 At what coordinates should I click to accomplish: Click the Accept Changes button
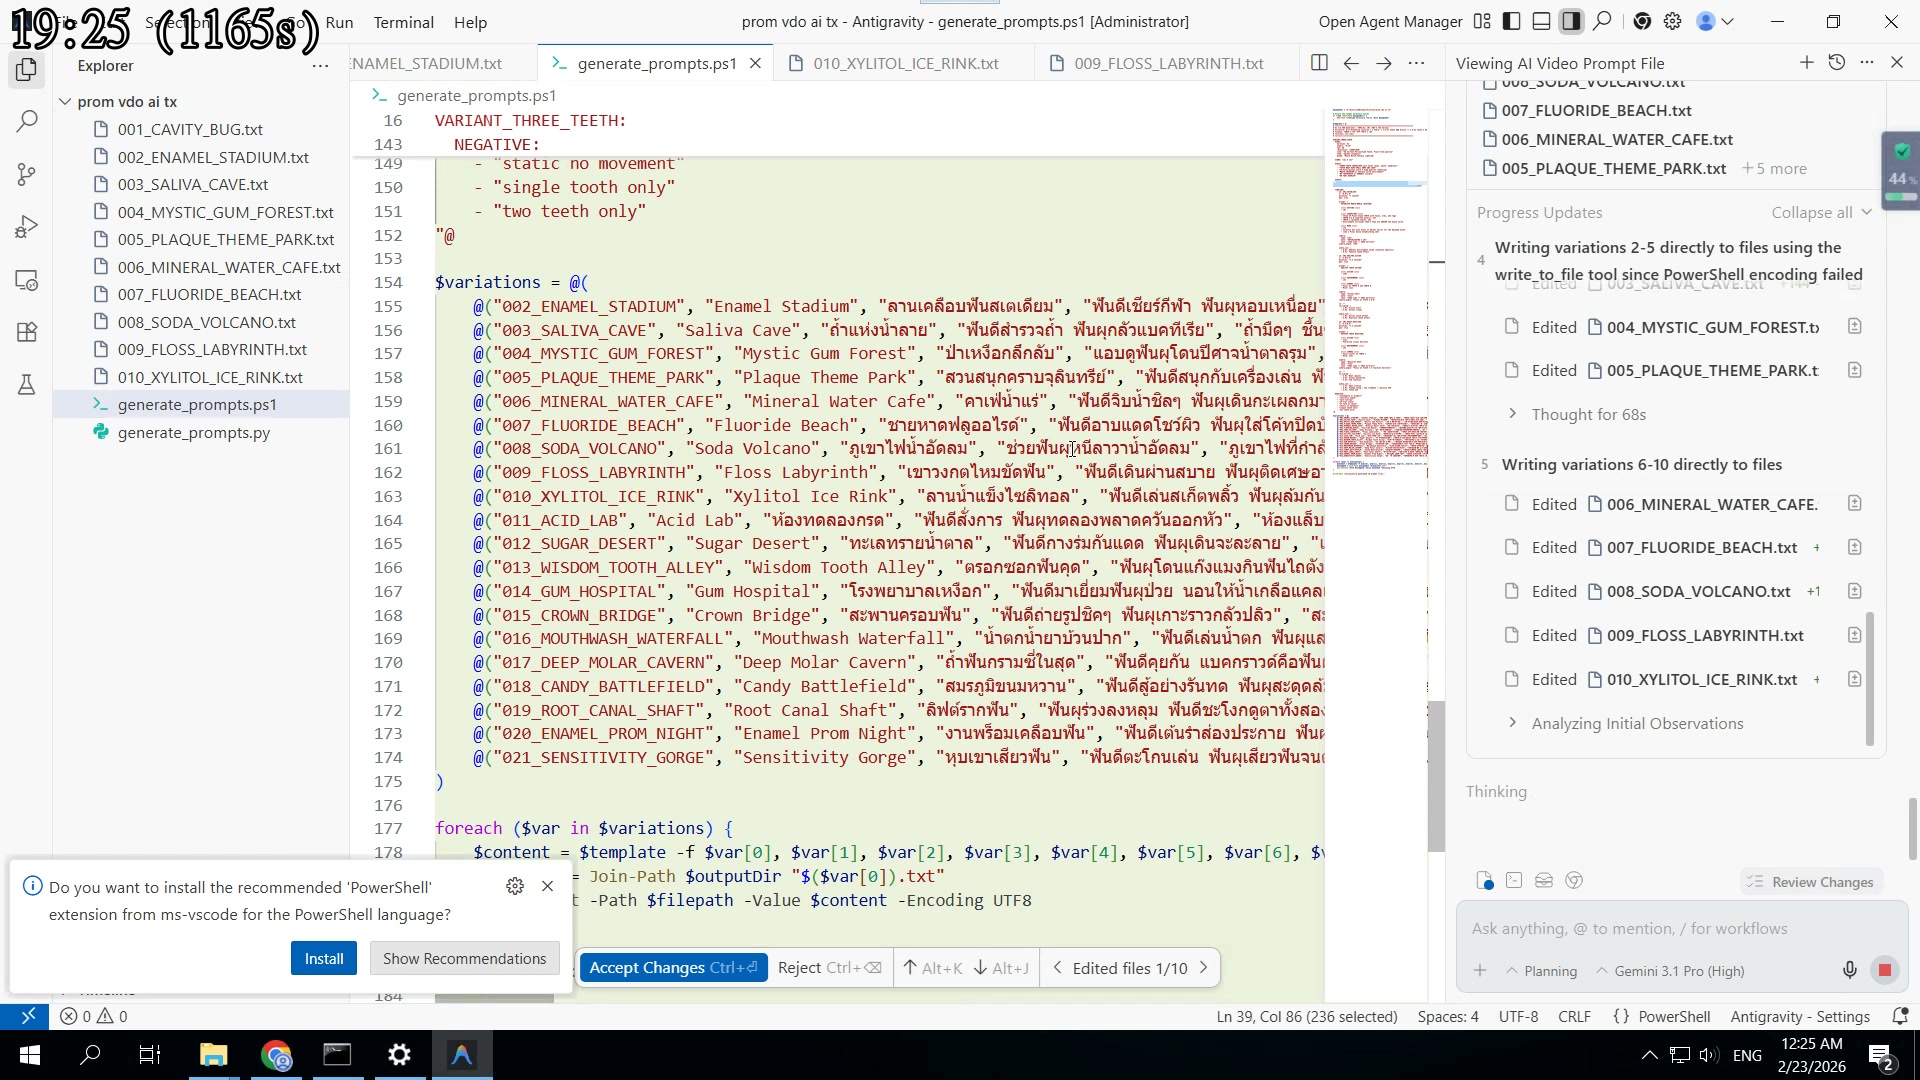coord(672,967)
